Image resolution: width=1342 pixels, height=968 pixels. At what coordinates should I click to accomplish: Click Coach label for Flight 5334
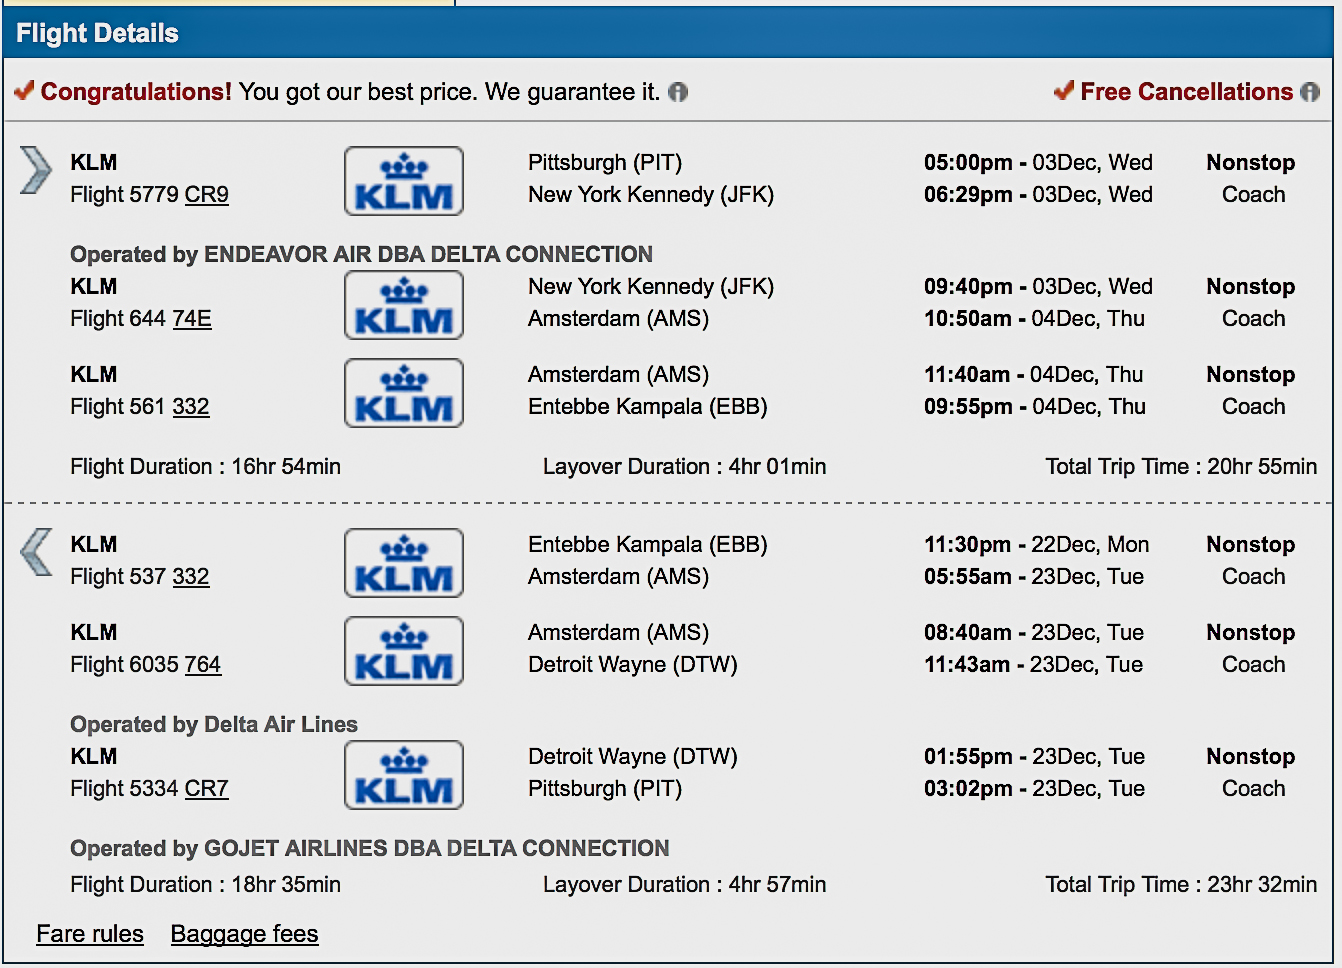coord(1254,789)
